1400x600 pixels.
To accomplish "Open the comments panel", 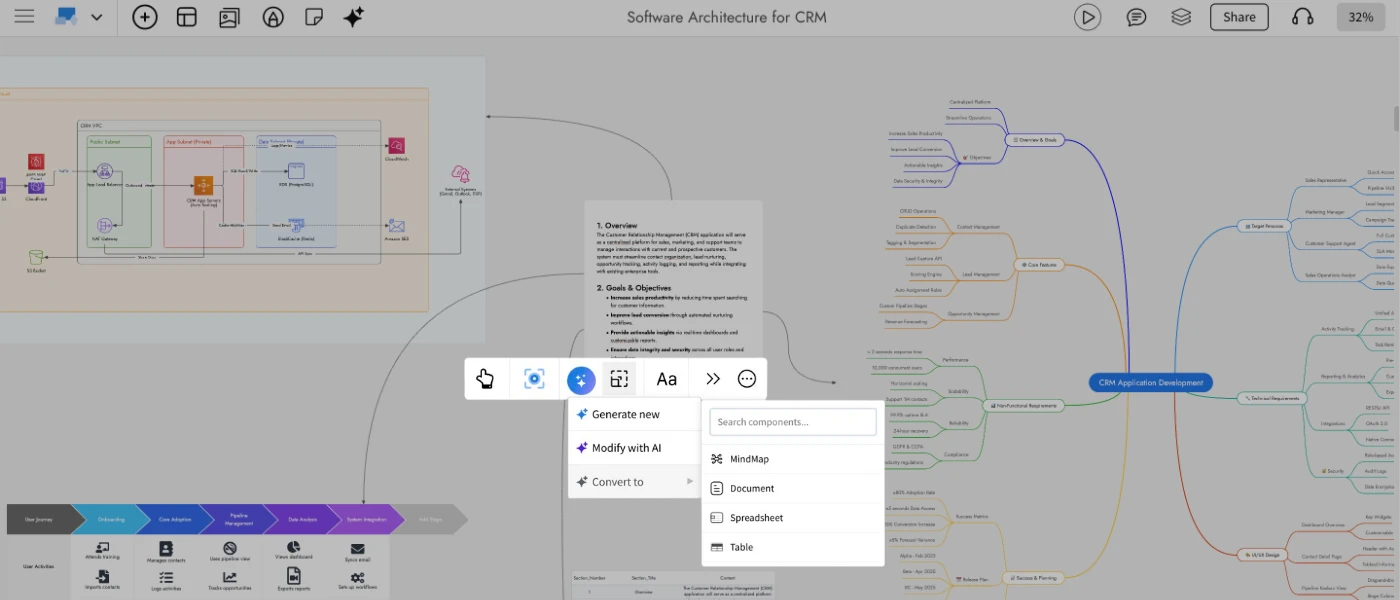I will [1136, 17].
